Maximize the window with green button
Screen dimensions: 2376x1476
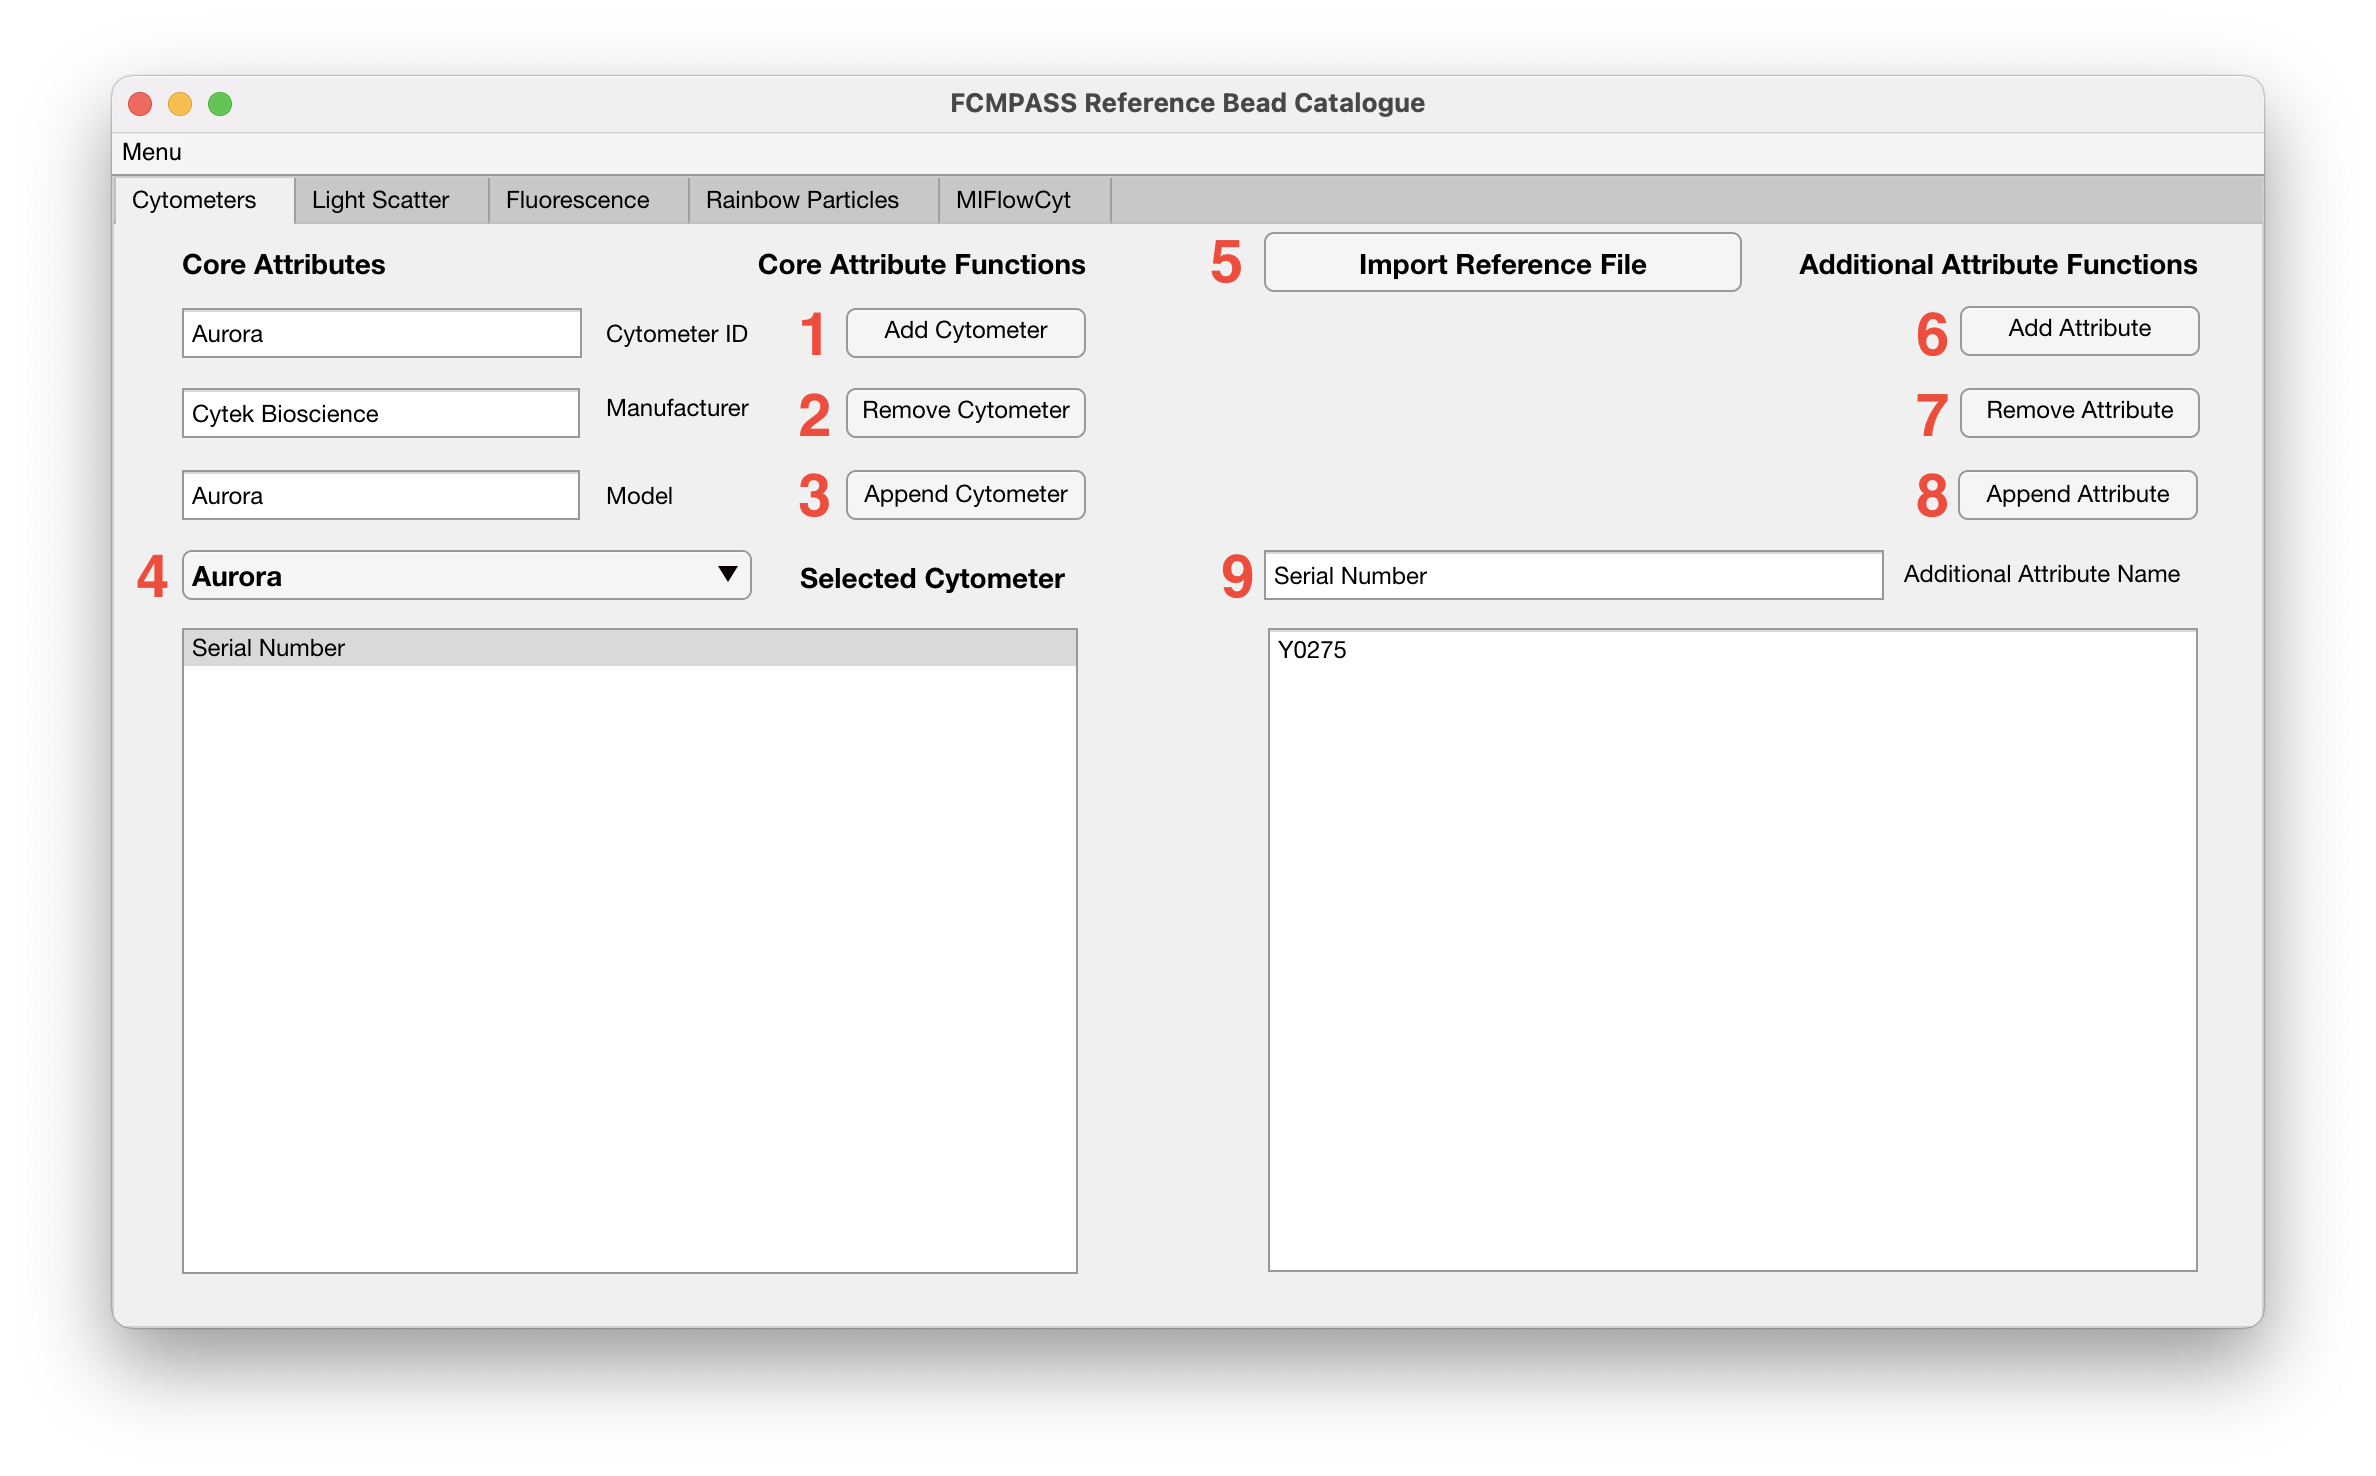tap(220, 104)
